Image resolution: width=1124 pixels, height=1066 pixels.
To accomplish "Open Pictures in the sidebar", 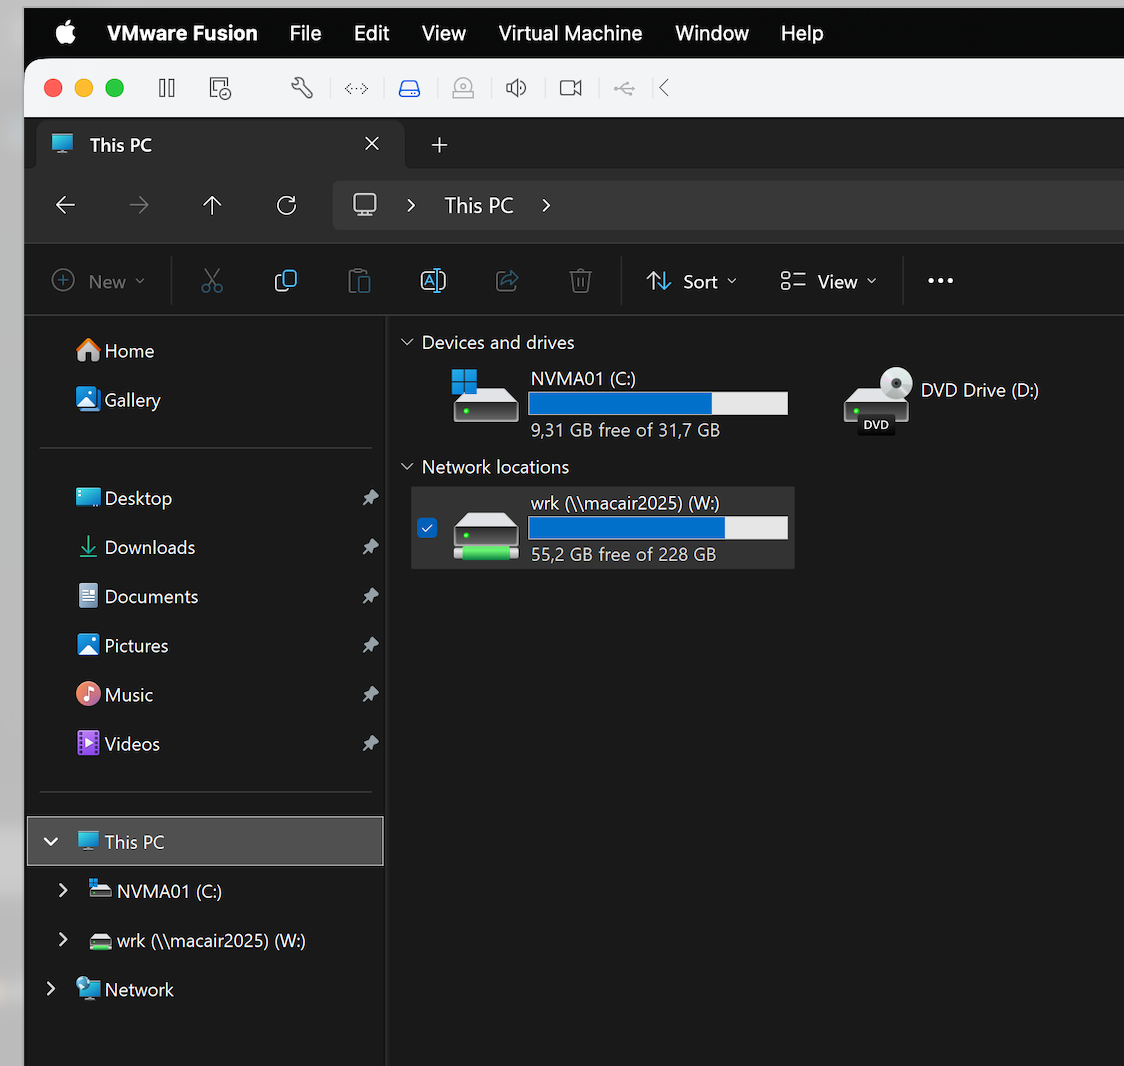I will coord(122,645).
